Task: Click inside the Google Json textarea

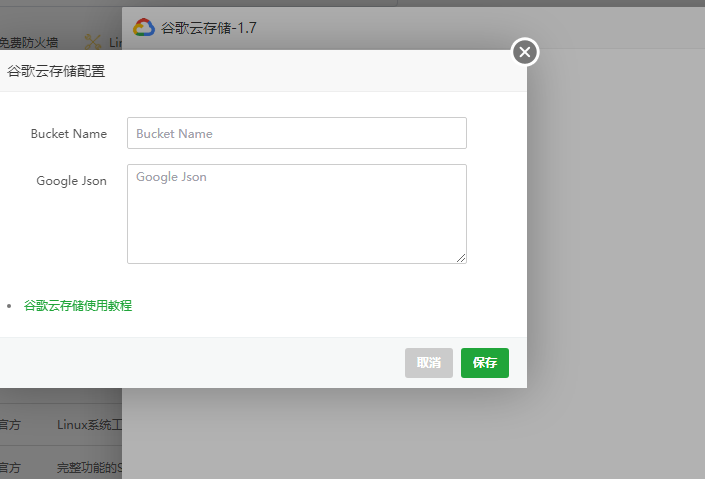Action: click(297, 214)
